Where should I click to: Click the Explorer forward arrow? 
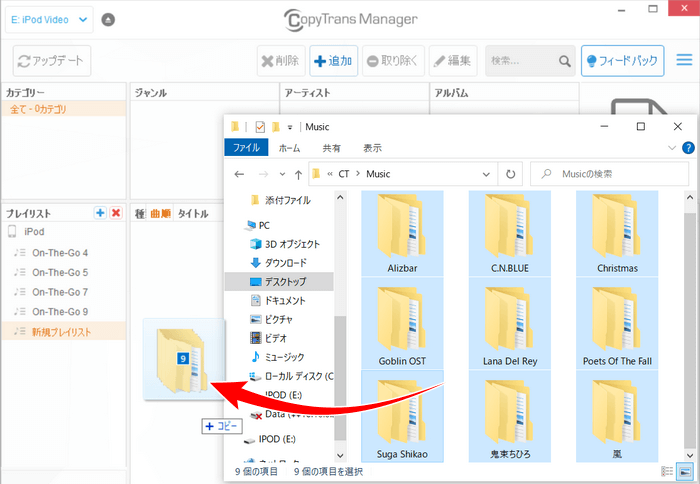(x=263, y=174)
